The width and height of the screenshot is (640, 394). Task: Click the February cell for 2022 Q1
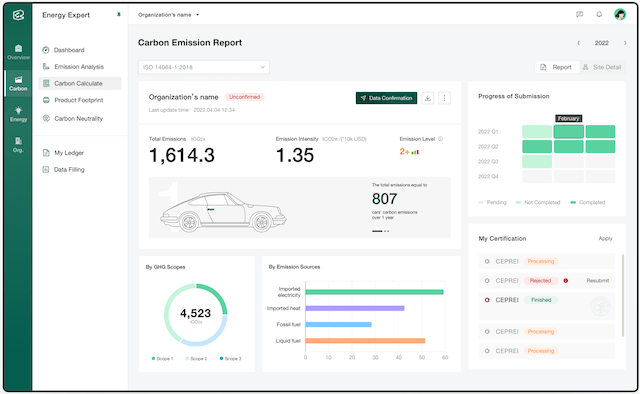tap(569, 131)
